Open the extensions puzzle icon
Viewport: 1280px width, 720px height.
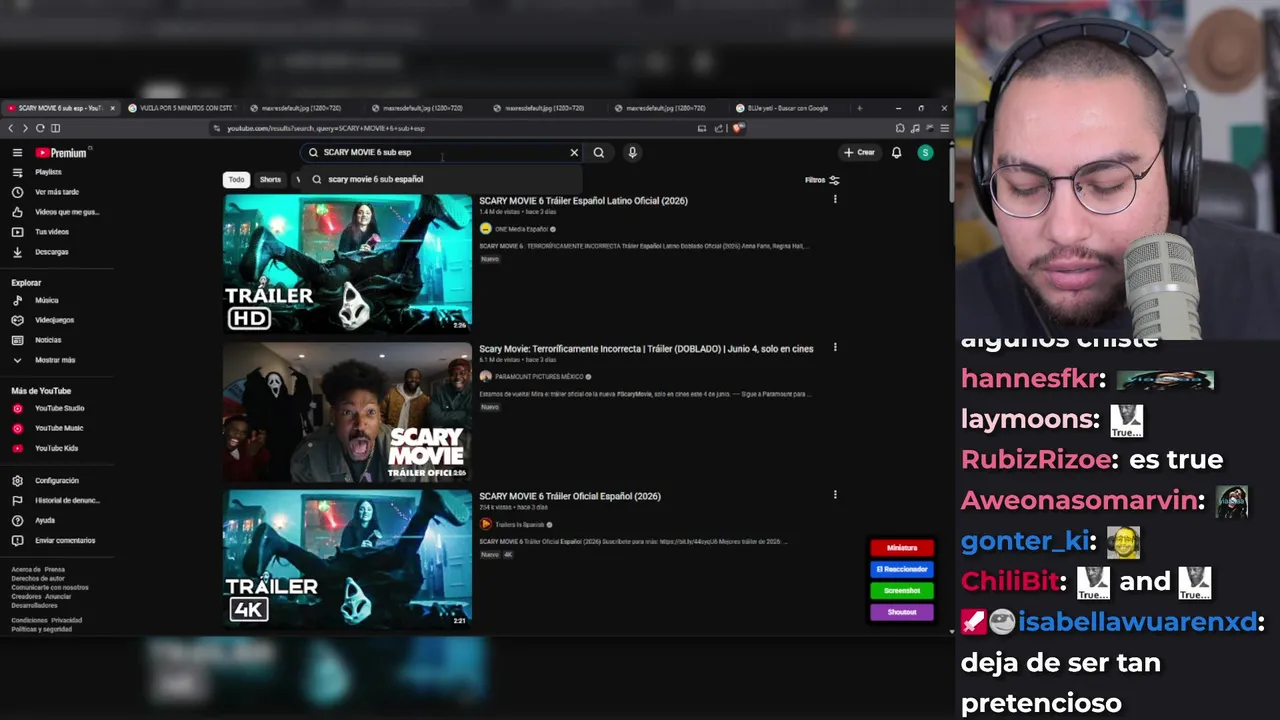(x=900, y=128)
